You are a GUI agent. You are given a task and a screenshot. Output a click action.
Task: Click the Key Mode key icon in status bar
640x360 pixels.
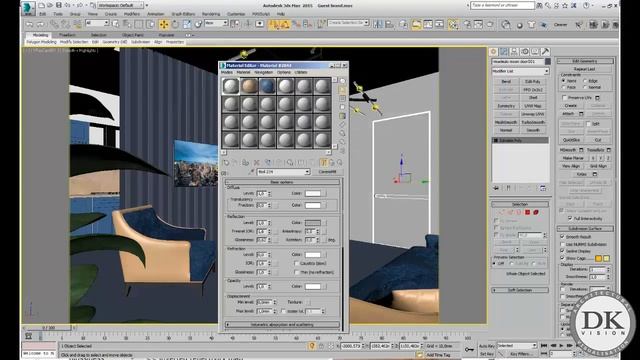coord(469,349)
